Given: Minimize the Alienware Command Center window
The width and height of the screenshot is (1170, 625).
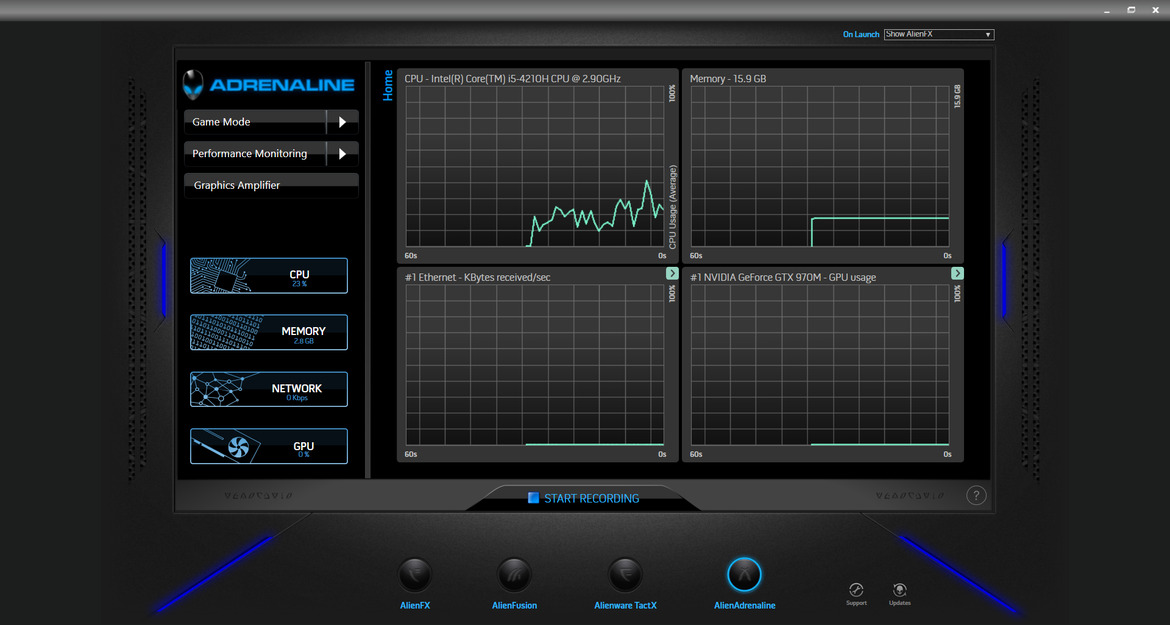Looking at the screenshot, I should click(x=1107, y=10).
